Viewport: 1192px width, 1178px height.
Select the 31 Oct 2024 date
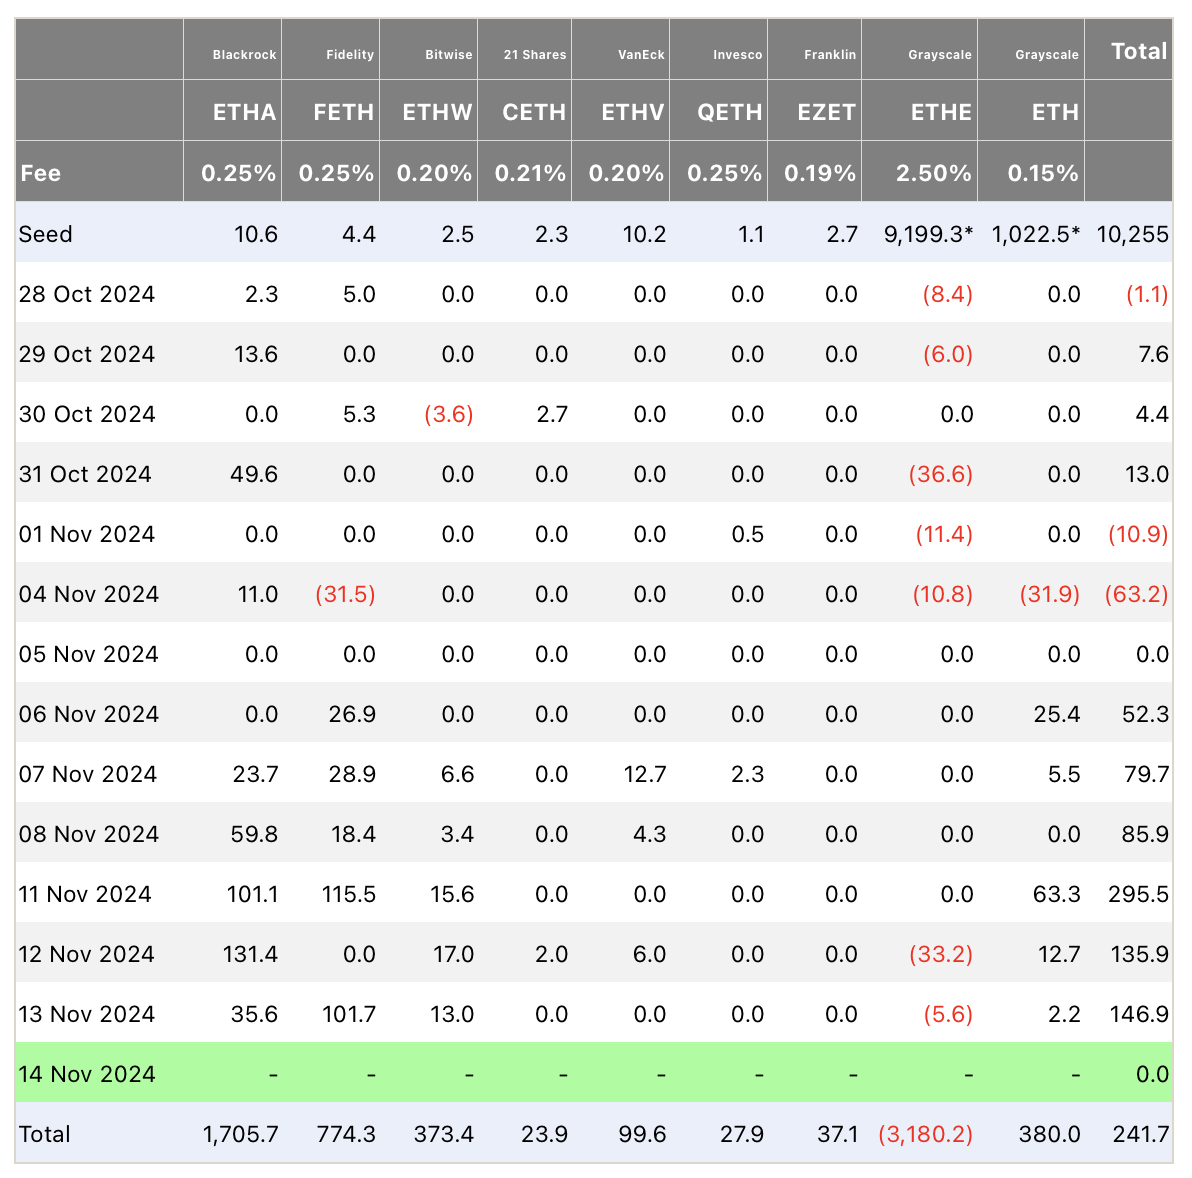click(x=85, y=474)
